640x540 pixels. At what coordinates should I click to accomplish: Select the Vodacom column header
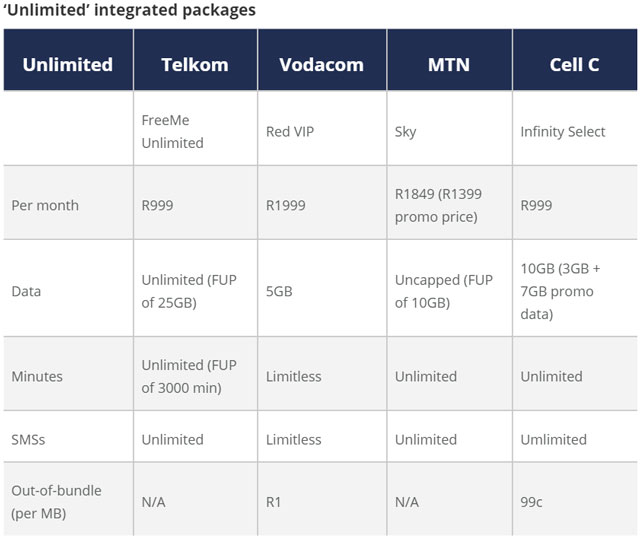(x=320, y=65)
